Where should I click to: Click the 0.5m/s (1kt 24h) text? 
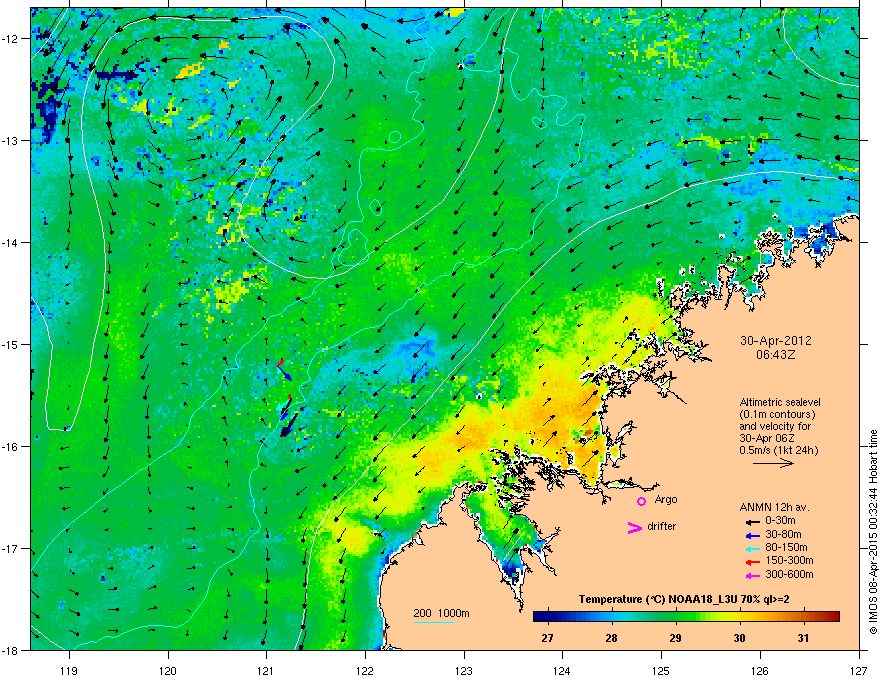[x=778, y=450]
